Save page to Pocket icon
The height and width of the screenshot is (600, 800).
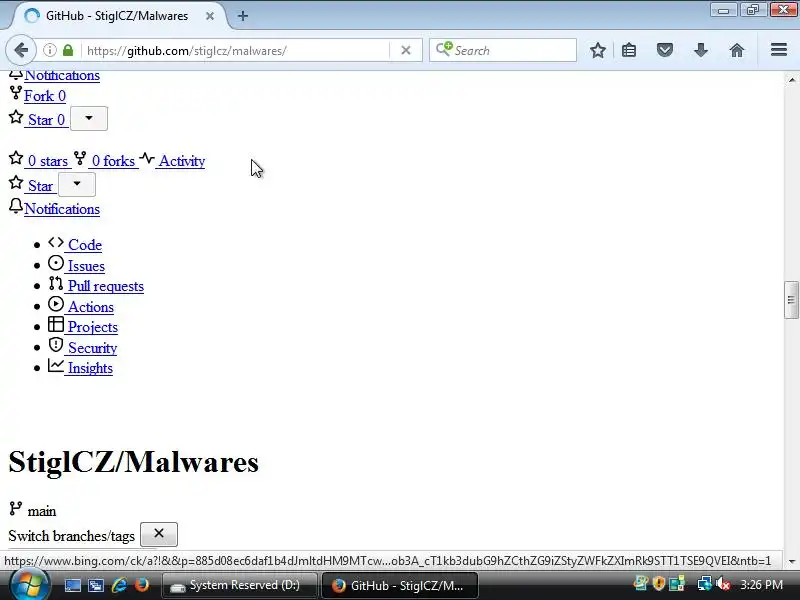click(x=665, y=50)
